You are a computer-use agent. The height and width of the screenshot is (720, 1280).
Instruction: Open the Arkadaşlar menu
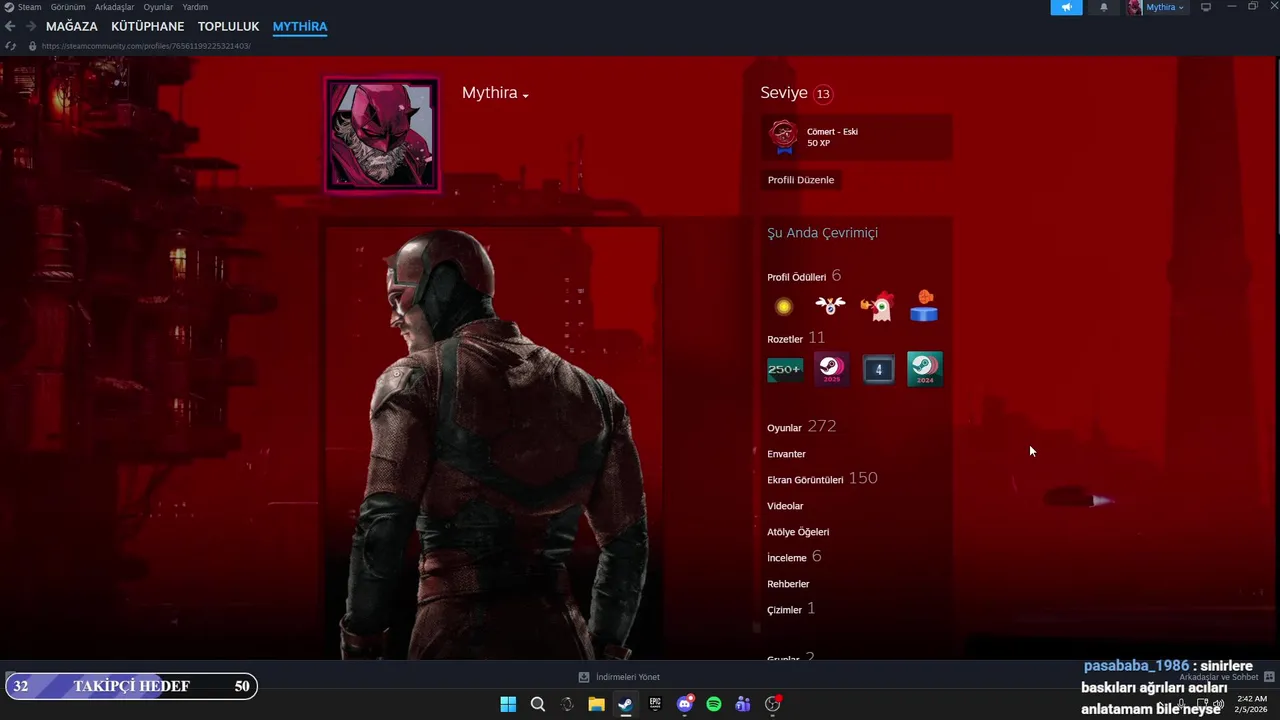coord(114,7)
